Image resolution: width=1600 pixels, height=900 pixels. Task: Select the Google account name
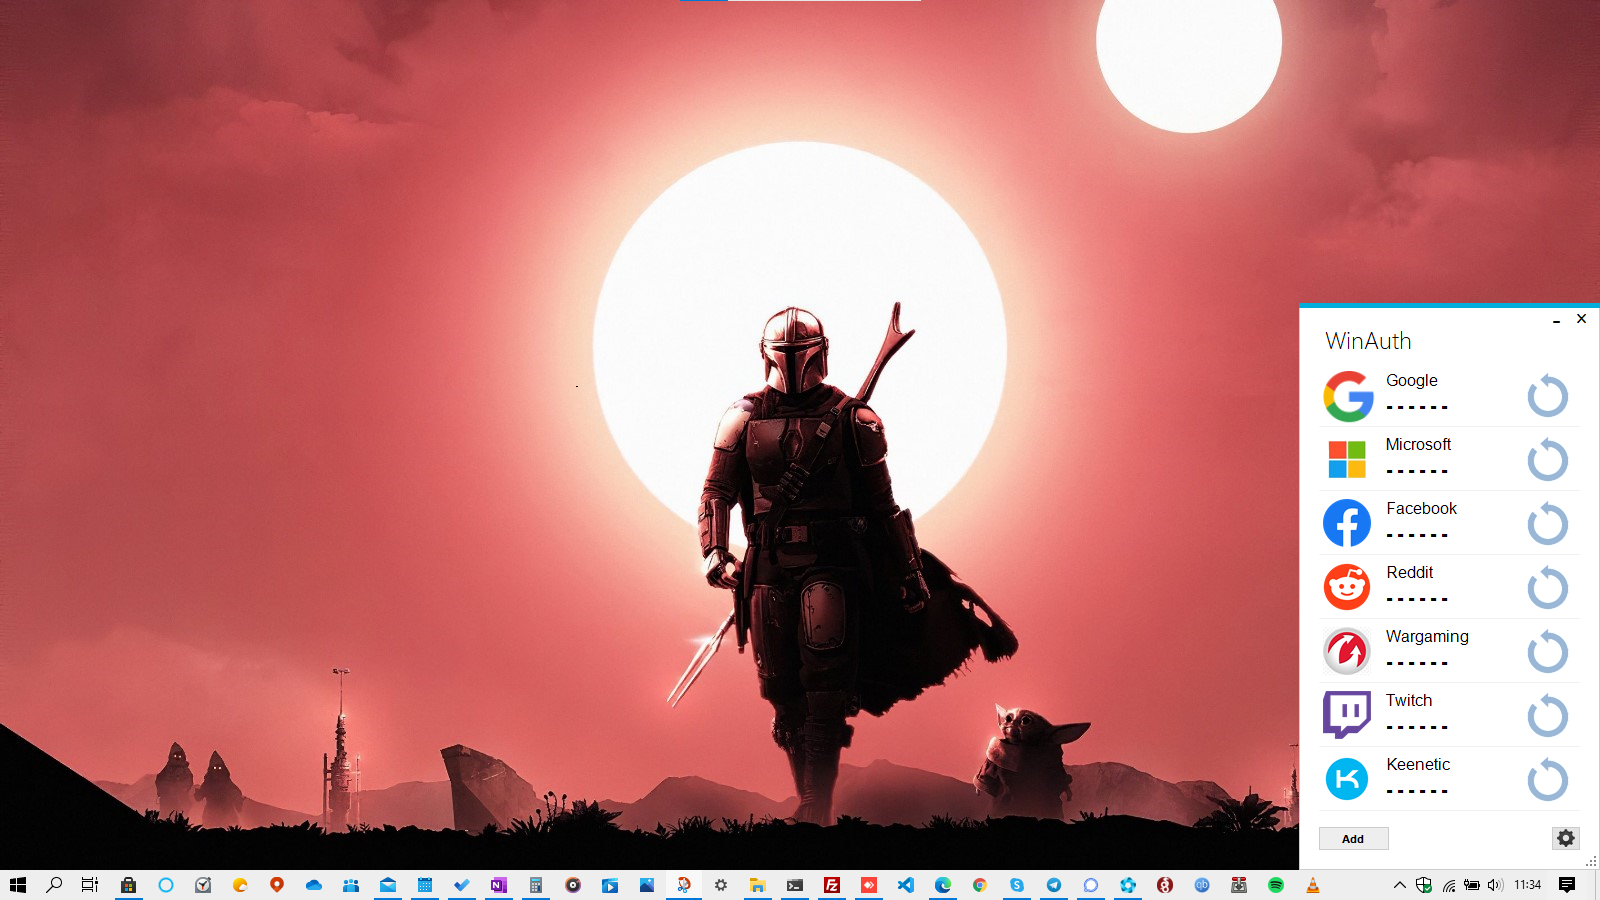click(1412, 380)
